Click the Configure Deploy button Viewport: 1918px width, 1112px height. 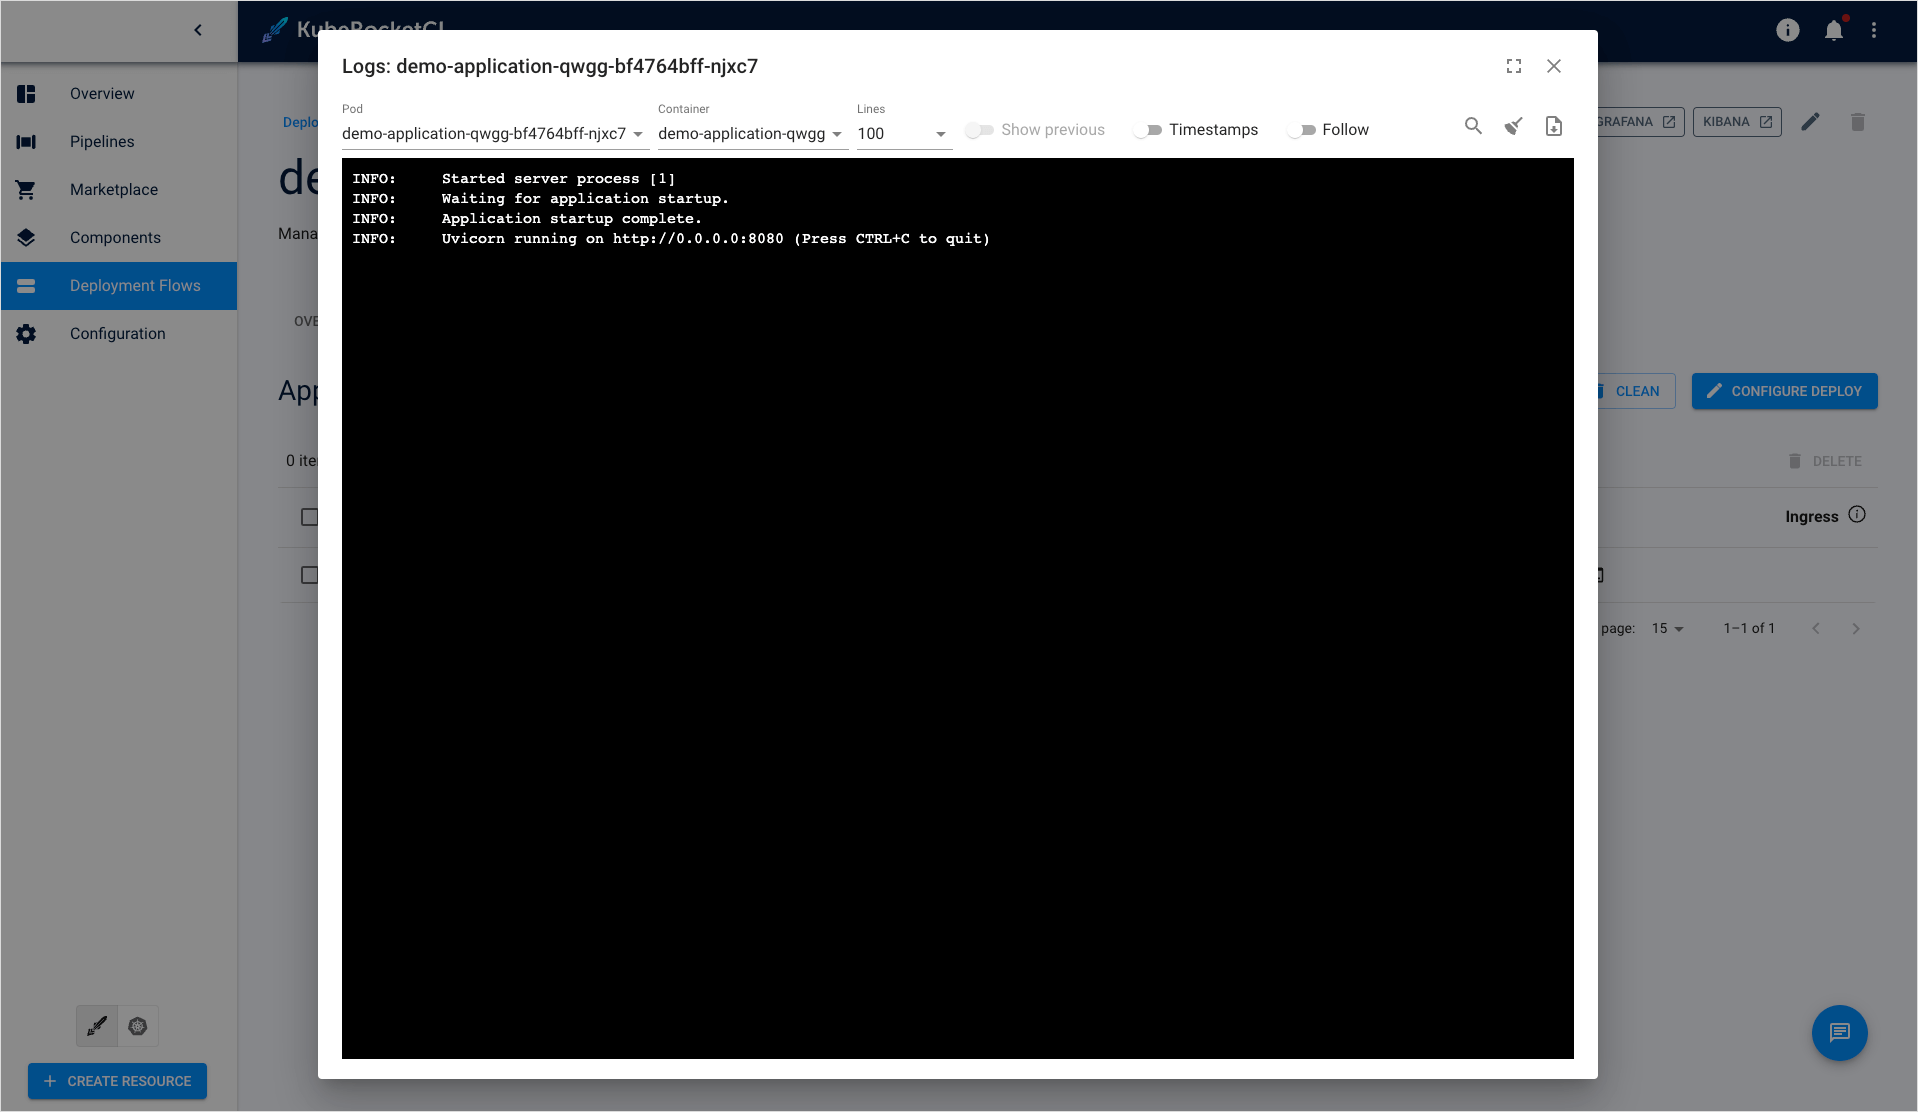point(1784,391)
